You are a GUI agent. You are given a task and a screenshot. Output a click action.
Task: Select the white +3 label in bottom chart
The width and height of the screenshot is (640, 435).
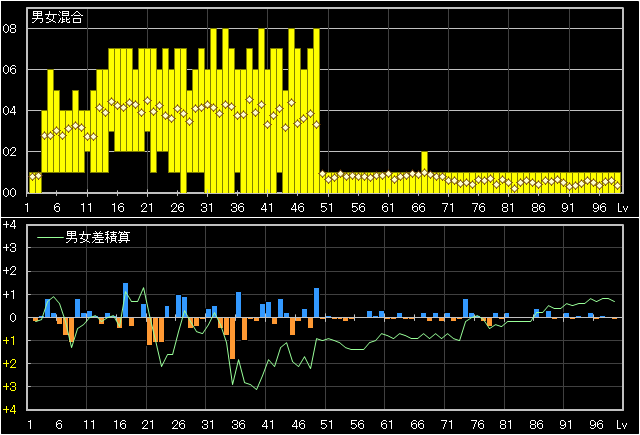[x=9, y=248]
